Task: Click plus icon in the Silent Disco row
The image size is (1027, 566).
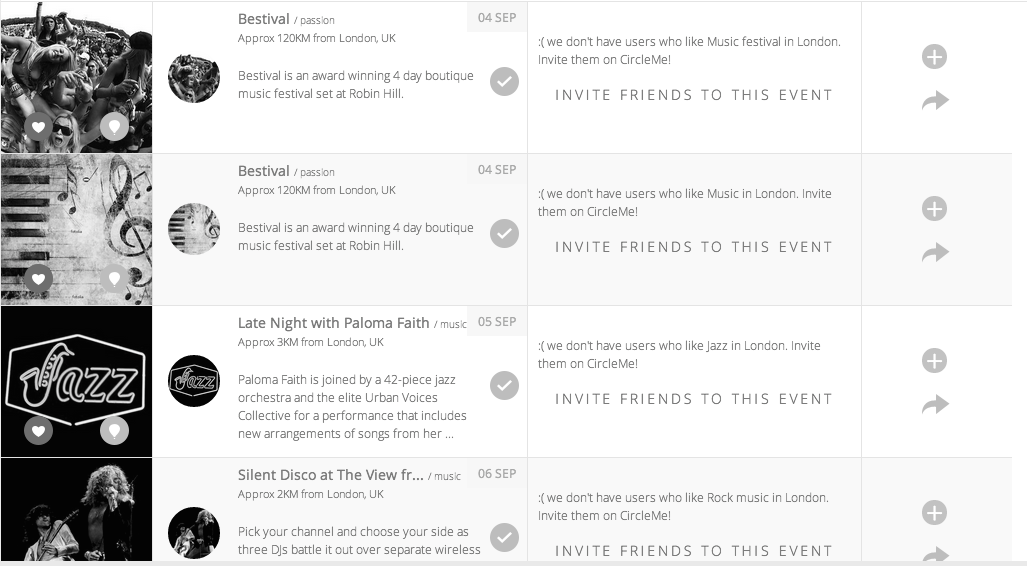Action: point(934,513)
